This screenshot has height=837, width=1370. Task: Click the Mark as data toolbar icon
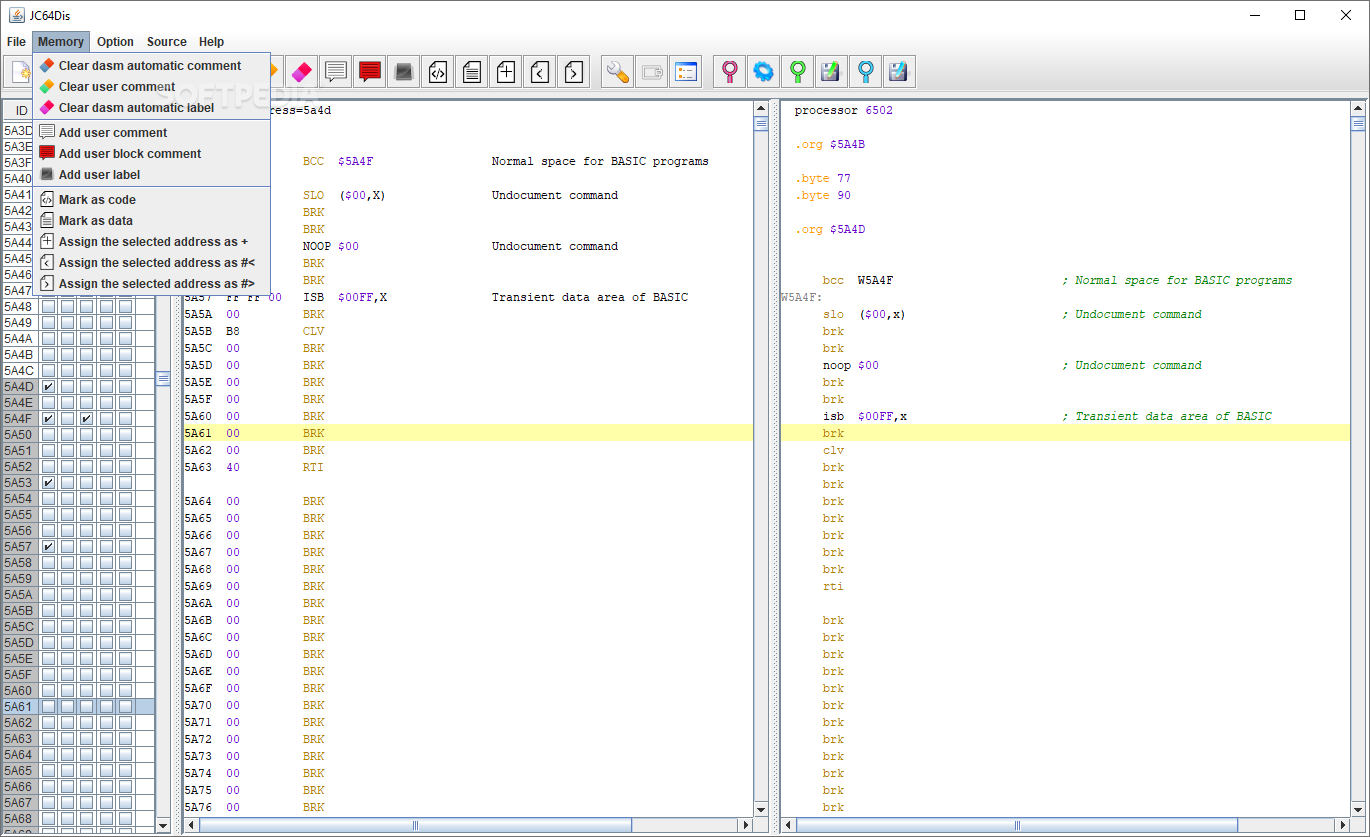tap(472, 72)
